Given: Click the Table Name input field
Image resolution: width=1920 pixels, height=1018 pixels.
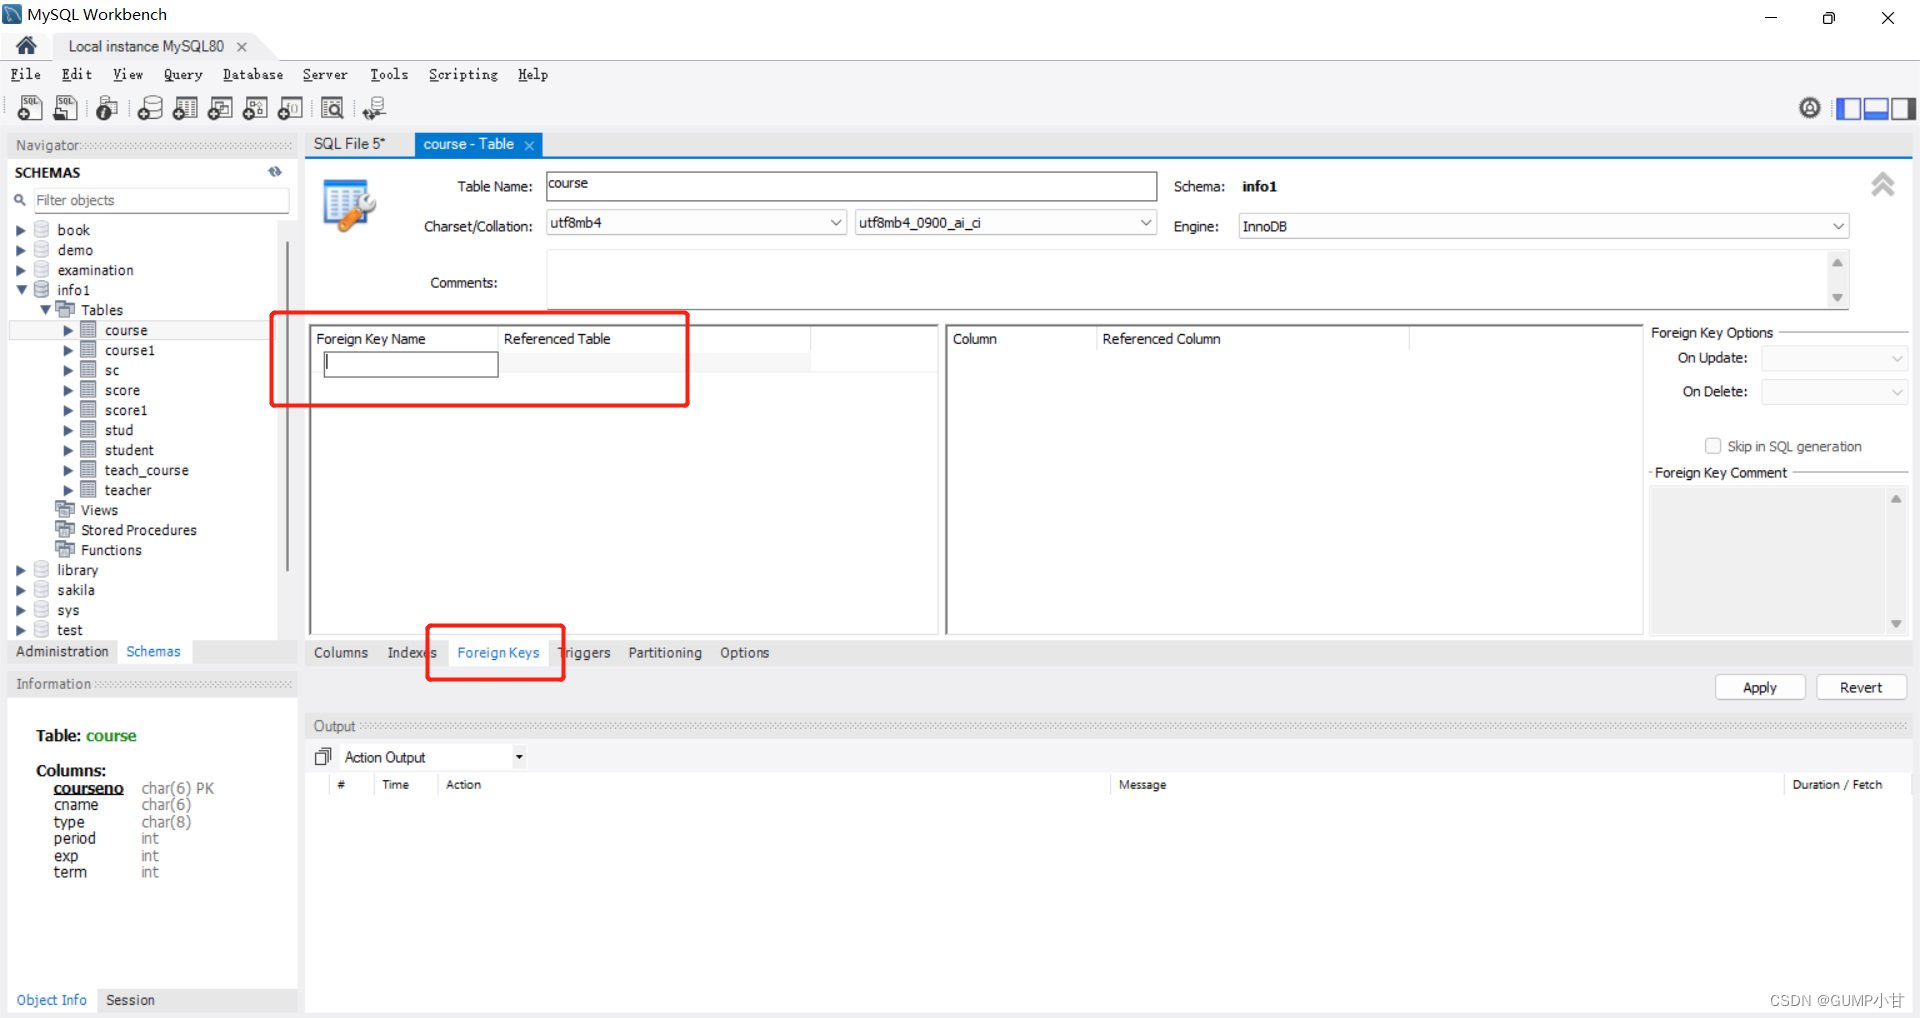Looking at the screenshot, I should click(851, 186).
